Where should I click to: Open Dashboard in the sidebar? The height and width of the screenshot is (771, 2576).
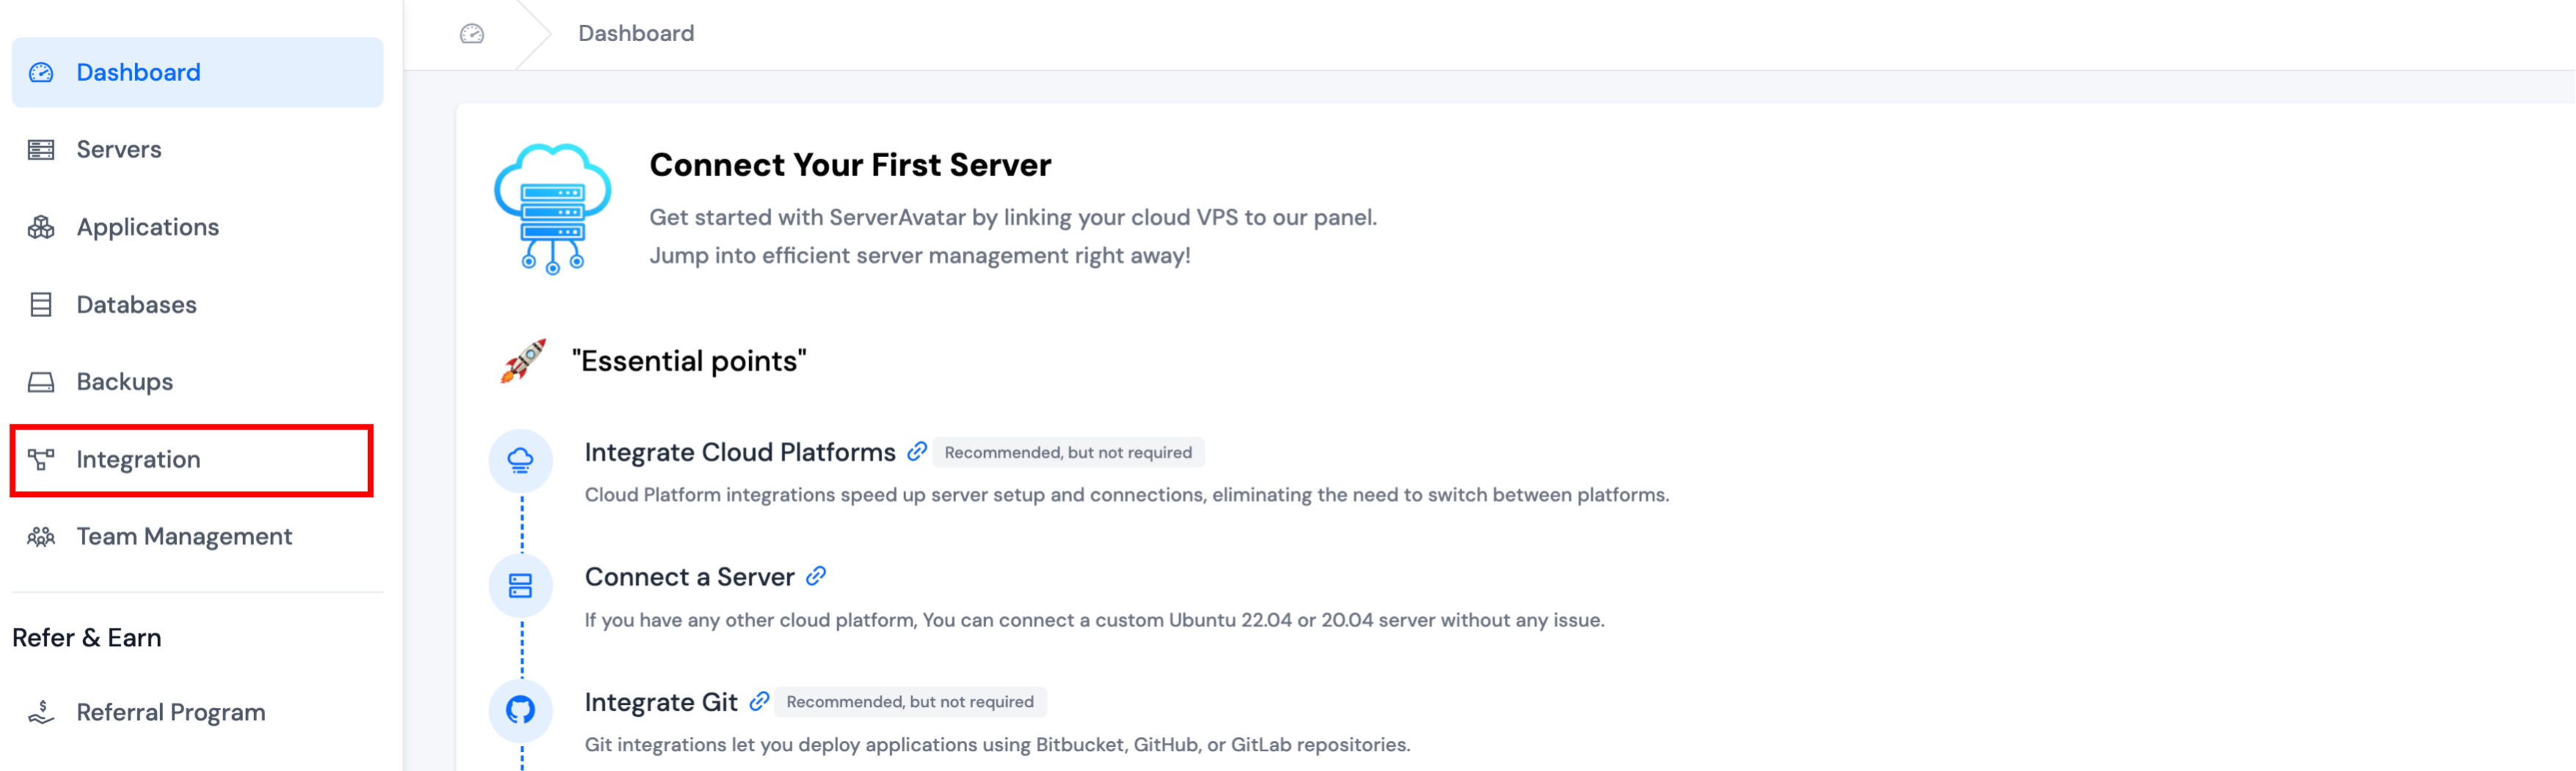click(138, 72)
